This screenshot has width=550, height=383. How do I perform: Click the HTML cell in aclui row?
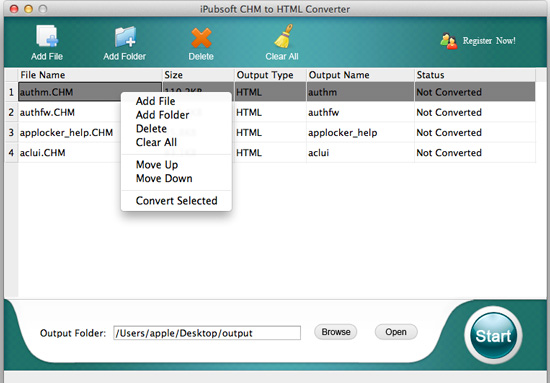point(270,153)
